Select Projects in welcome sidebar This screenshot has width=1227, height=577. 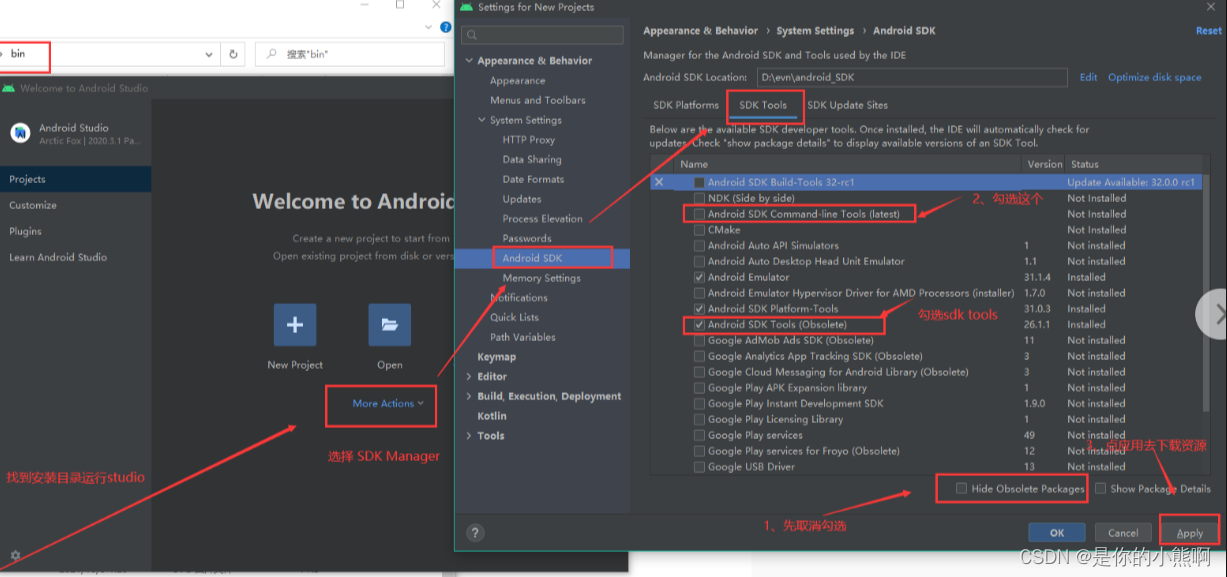click(x=75, y=179)
